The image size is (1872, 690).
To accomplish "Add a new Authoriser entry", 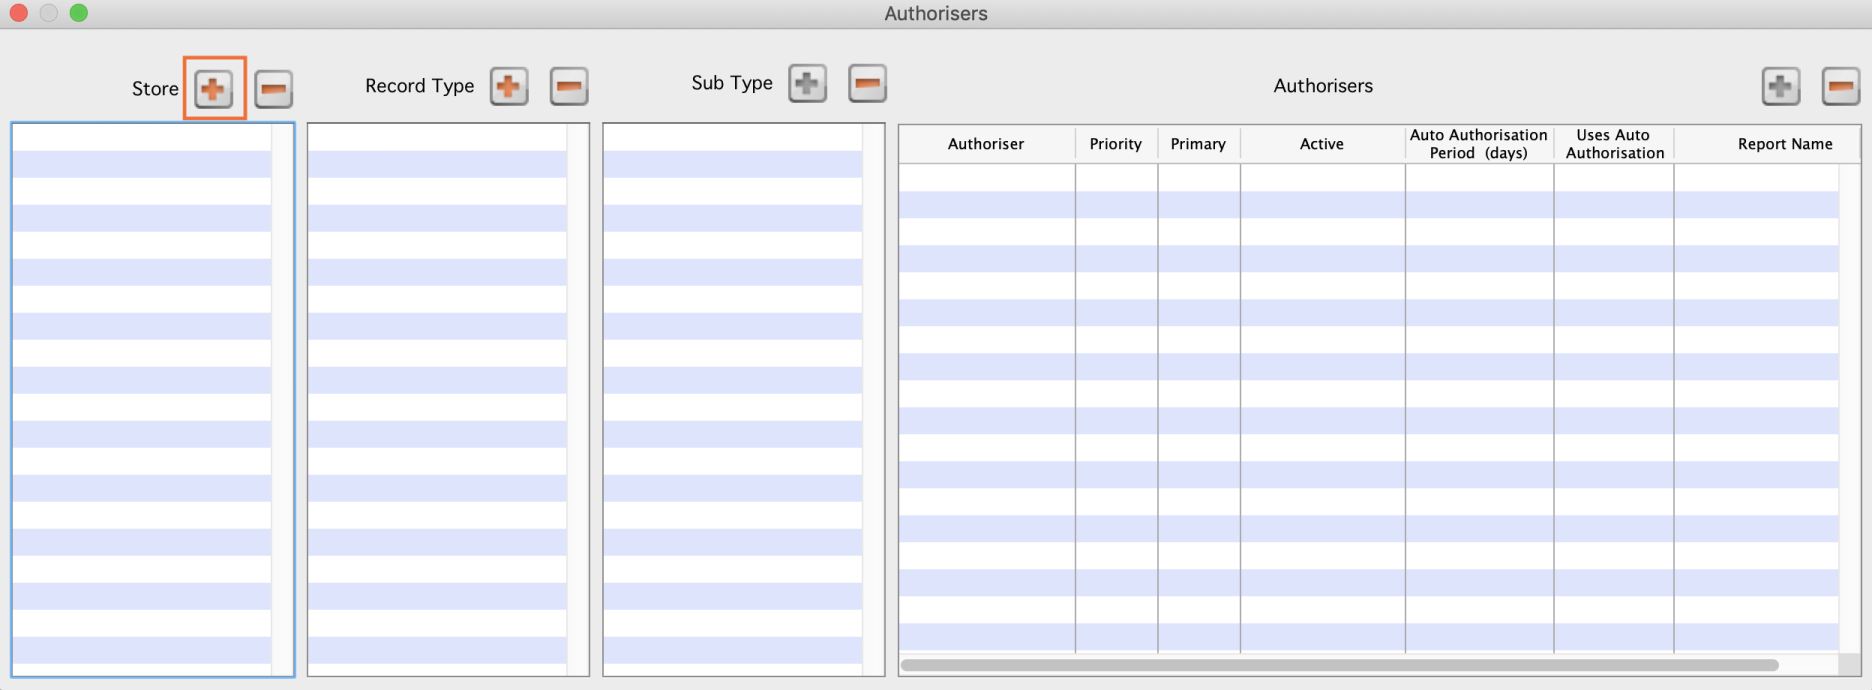I will pos(1780,86).
